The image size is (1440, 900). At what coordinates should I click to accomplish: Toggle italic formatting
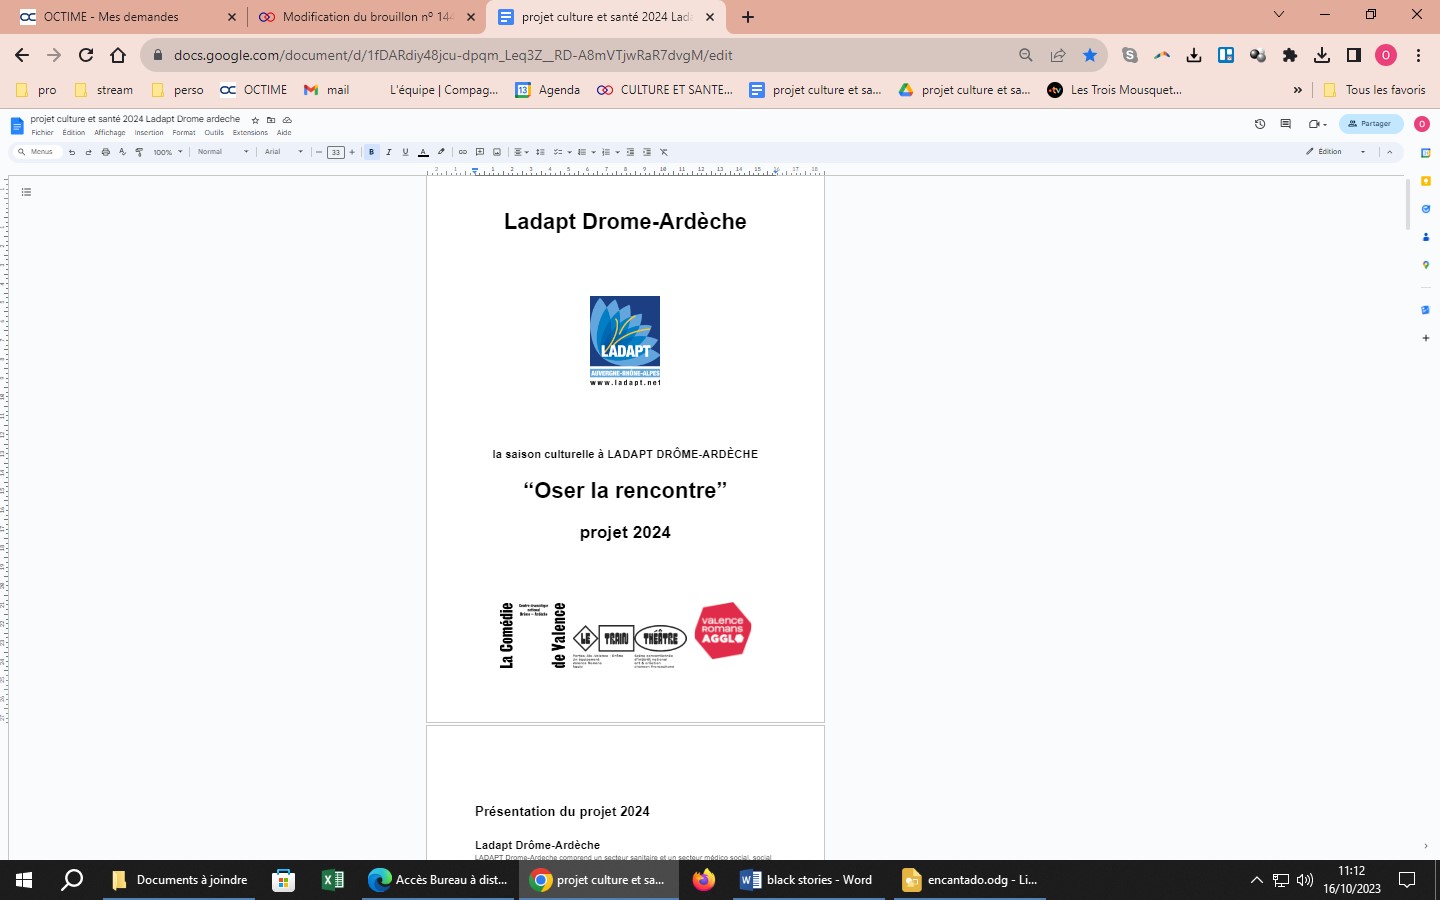click(x=388, y=152)
